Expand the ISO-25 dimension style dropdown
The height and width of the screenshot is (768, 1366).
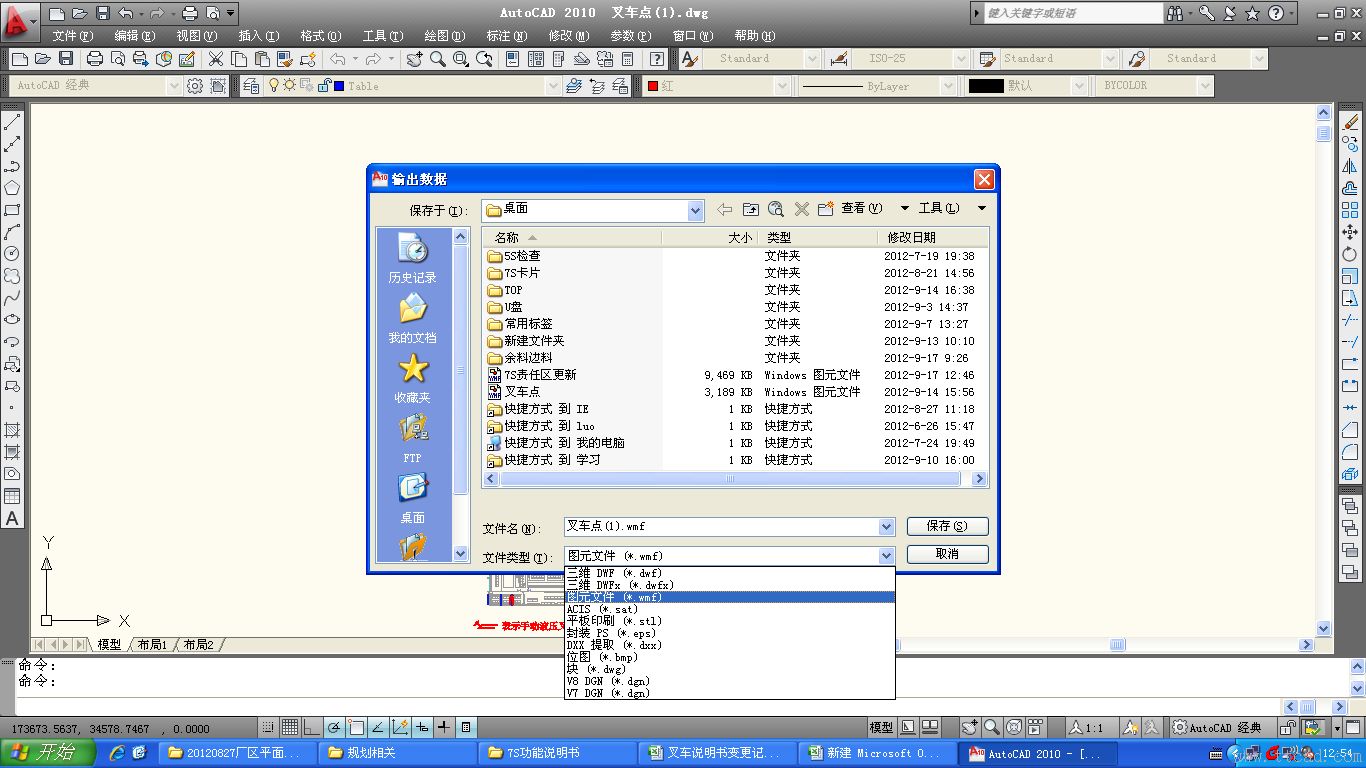[x=961, y=59]
